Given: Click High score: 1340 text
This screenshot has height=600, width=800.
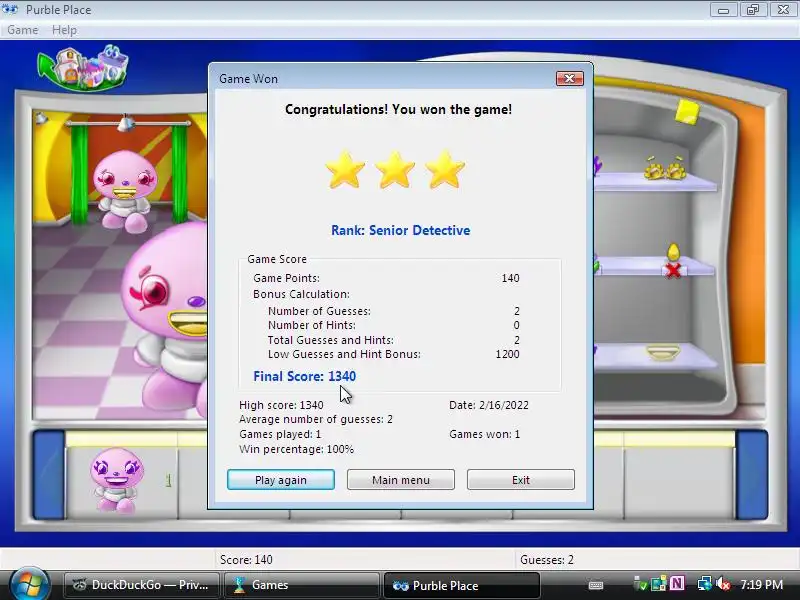Looking at the screenshot, I should click(x=281, y=405).
